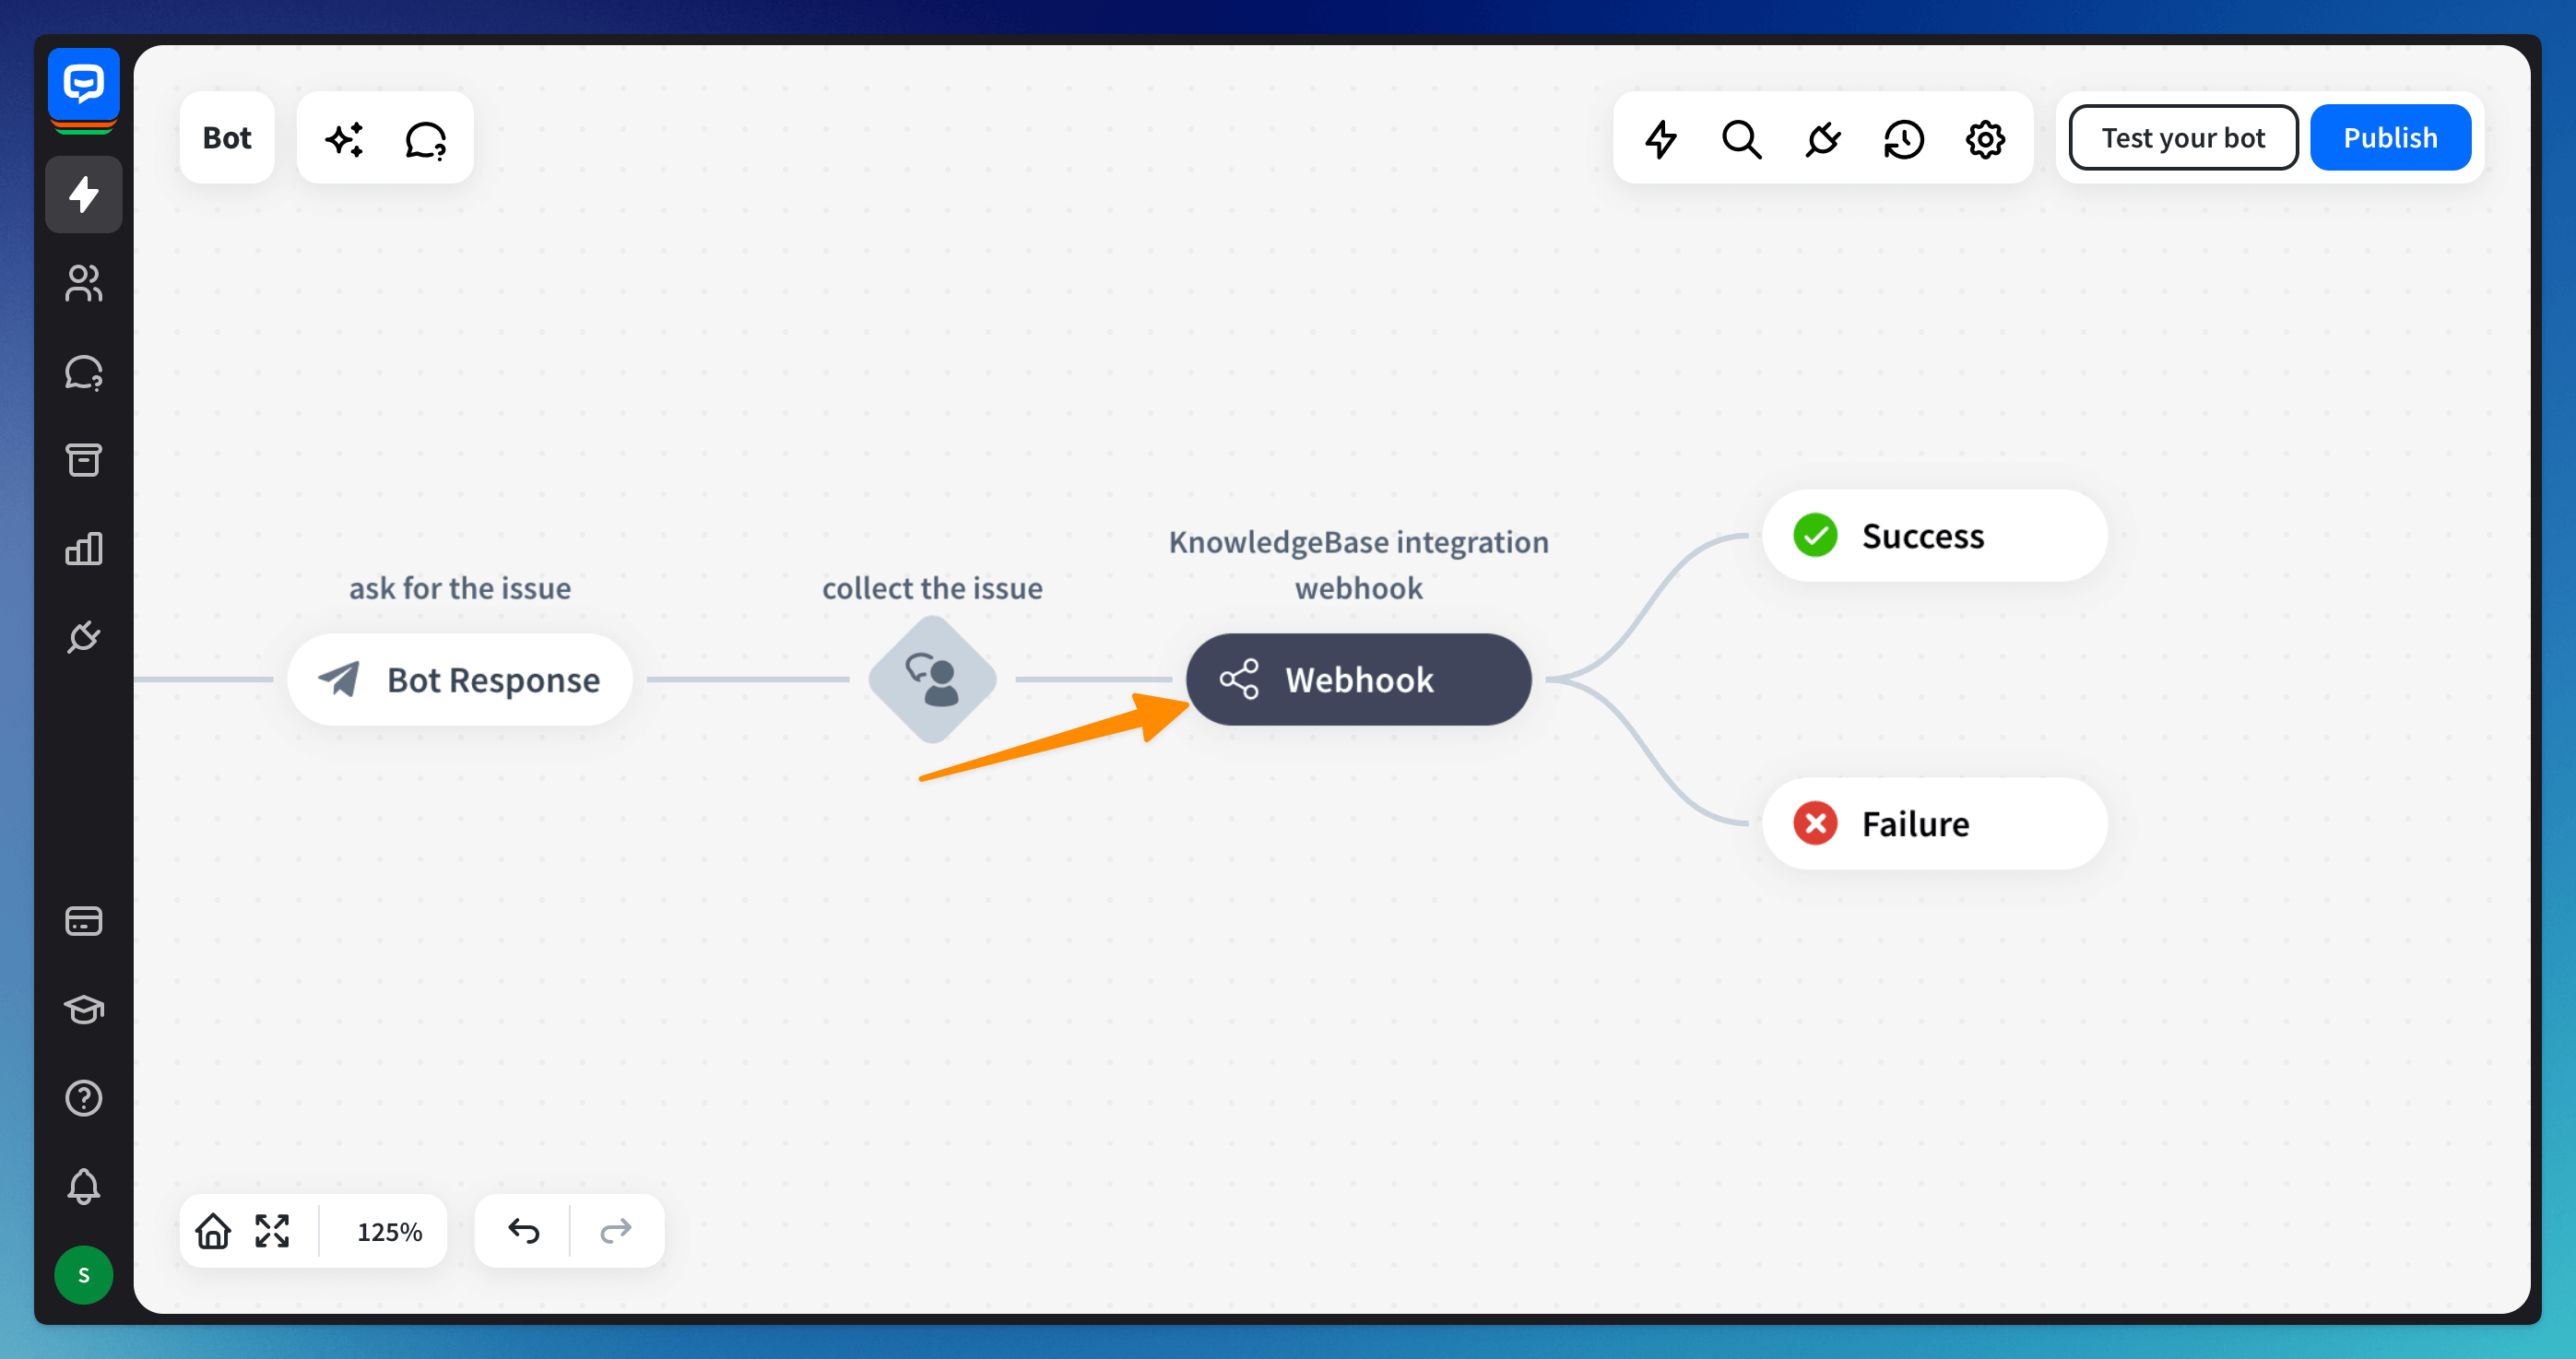Click the 125% zoom level control
Viewport: 2576px width, 1359px height.
(389, 1231)
